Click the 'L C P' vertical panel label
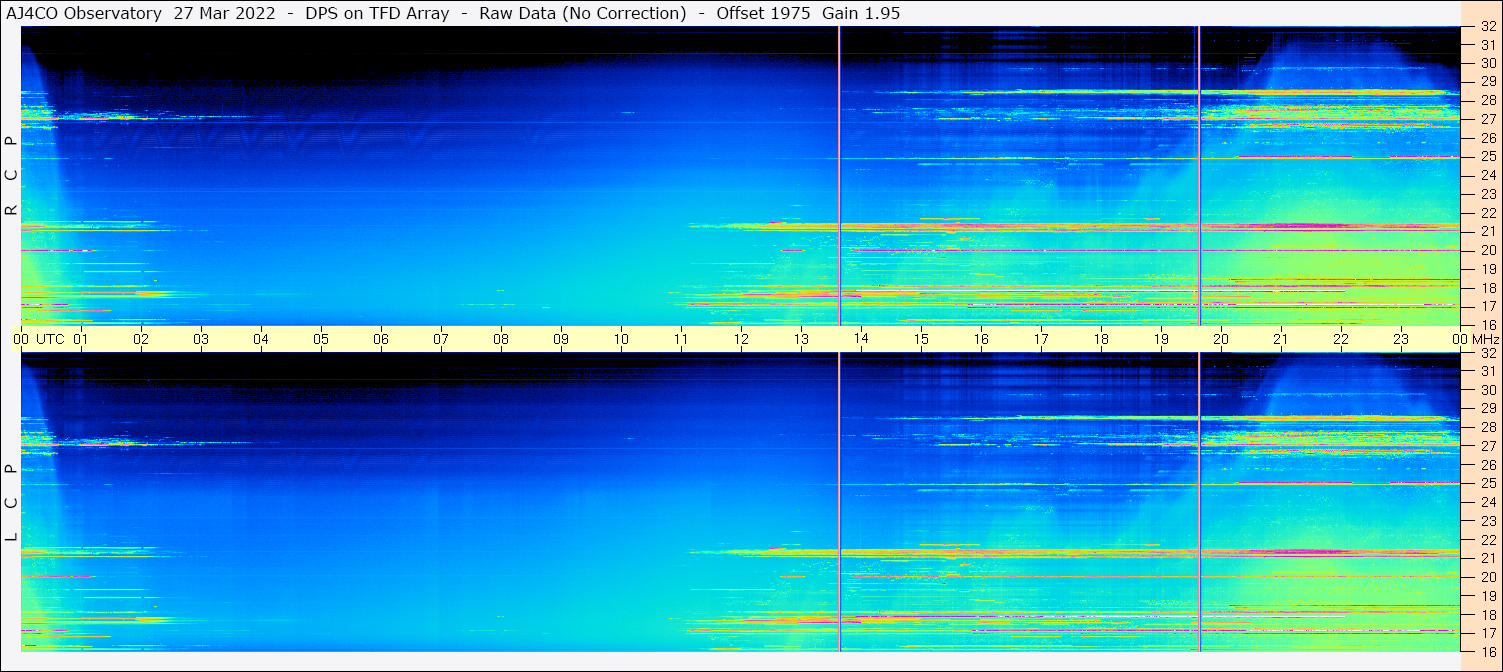Viewport: 1503px width, 672px height. click(x=12, y=503)
